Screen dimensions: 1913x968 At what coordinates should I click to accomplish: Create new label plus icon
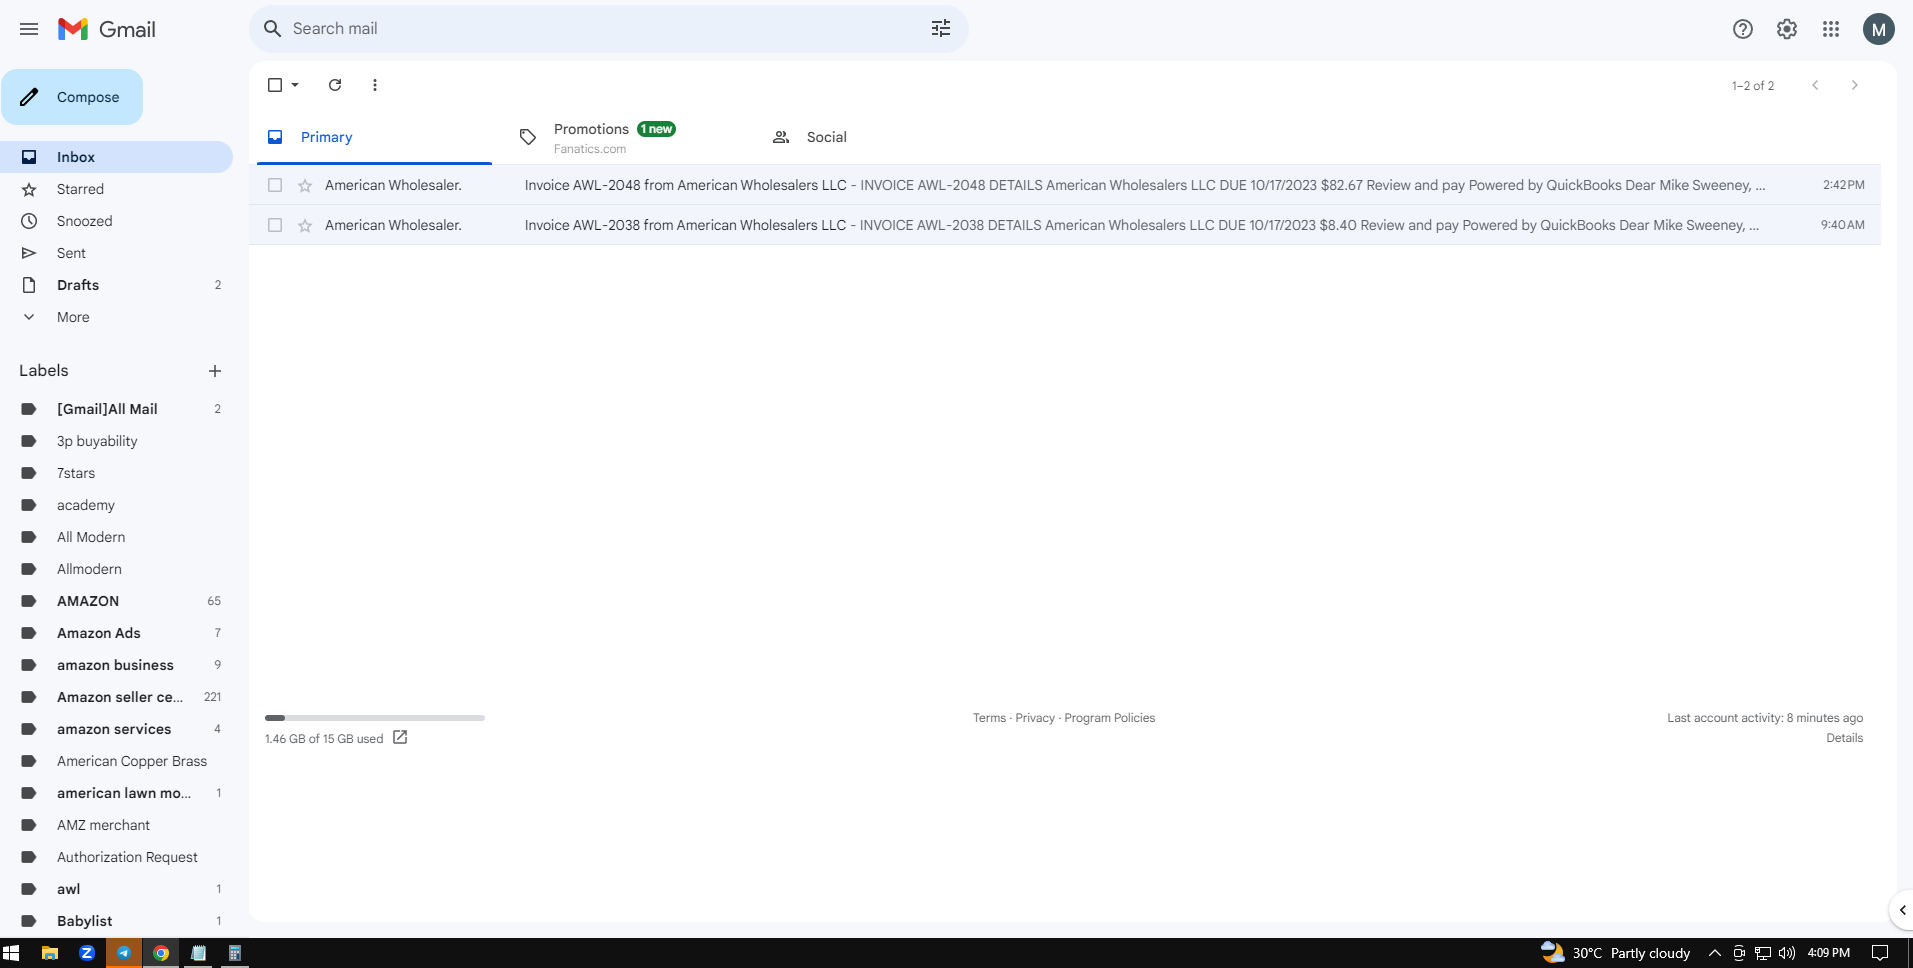(x=215, y=371)
